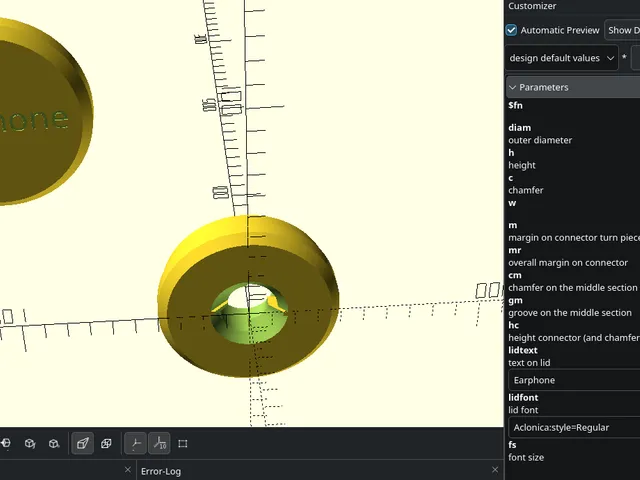Click the cm parameter label
This screenshot has height=480, width=640.
pos(515,275)
